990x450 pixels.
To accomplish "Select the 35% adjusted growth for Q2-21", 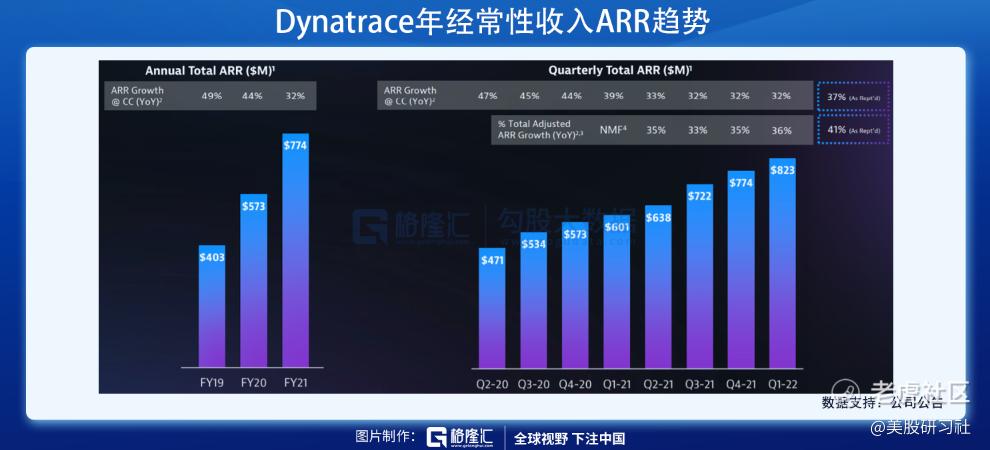I will coord(655,130).
